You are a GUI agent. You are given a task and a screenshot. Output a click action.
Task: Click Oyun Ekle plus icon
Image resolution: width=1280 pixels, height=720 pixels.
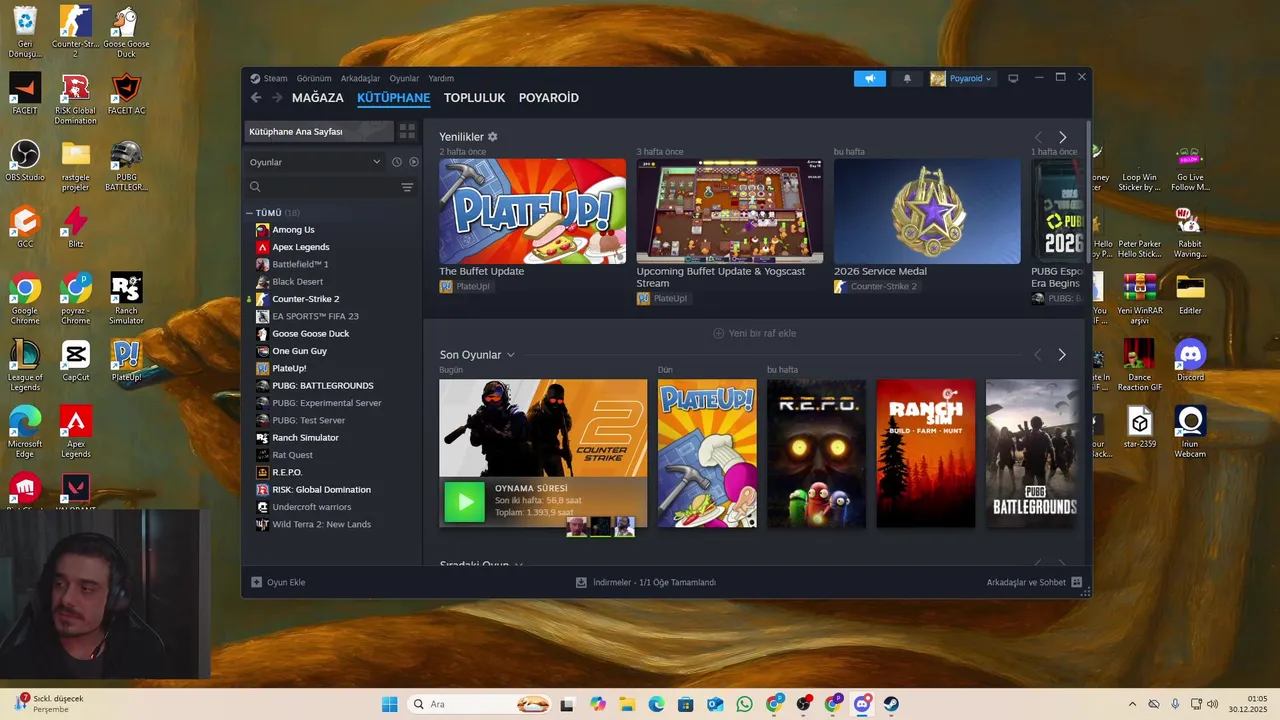coord(257,582)
